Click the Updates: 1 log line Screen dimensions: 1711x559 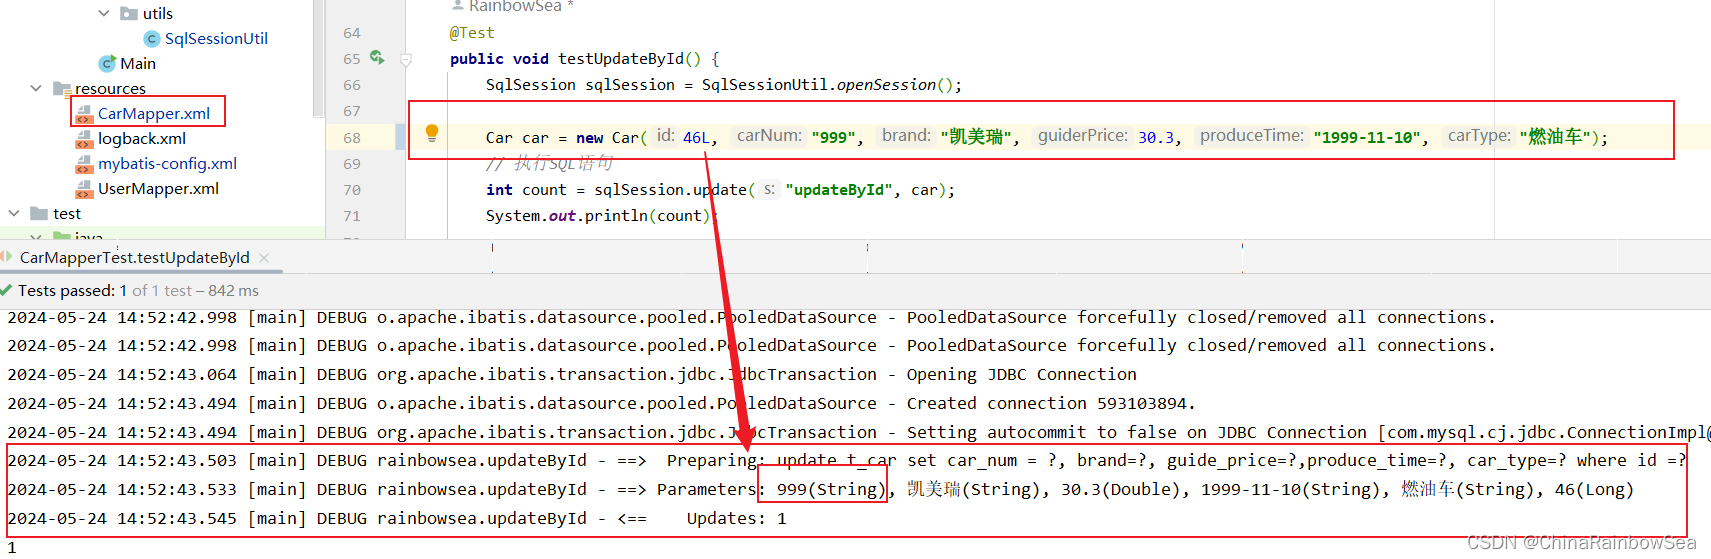click(x=397, y=518)
